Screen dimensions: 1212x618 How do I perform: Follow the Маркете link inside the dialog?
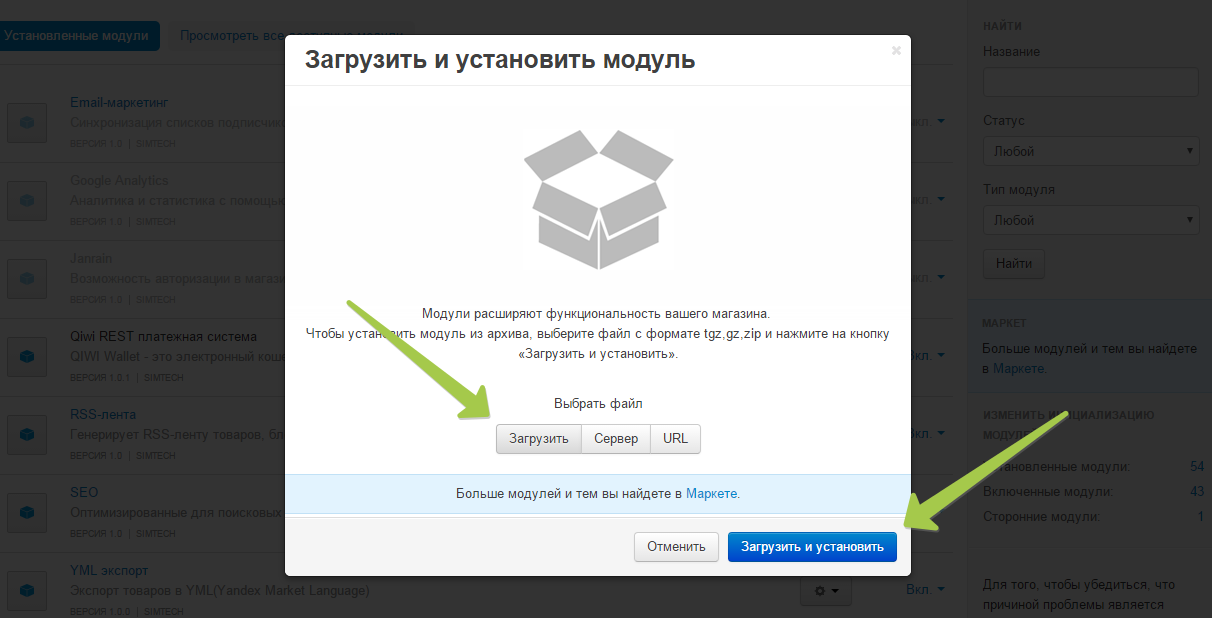coord(712,494)
